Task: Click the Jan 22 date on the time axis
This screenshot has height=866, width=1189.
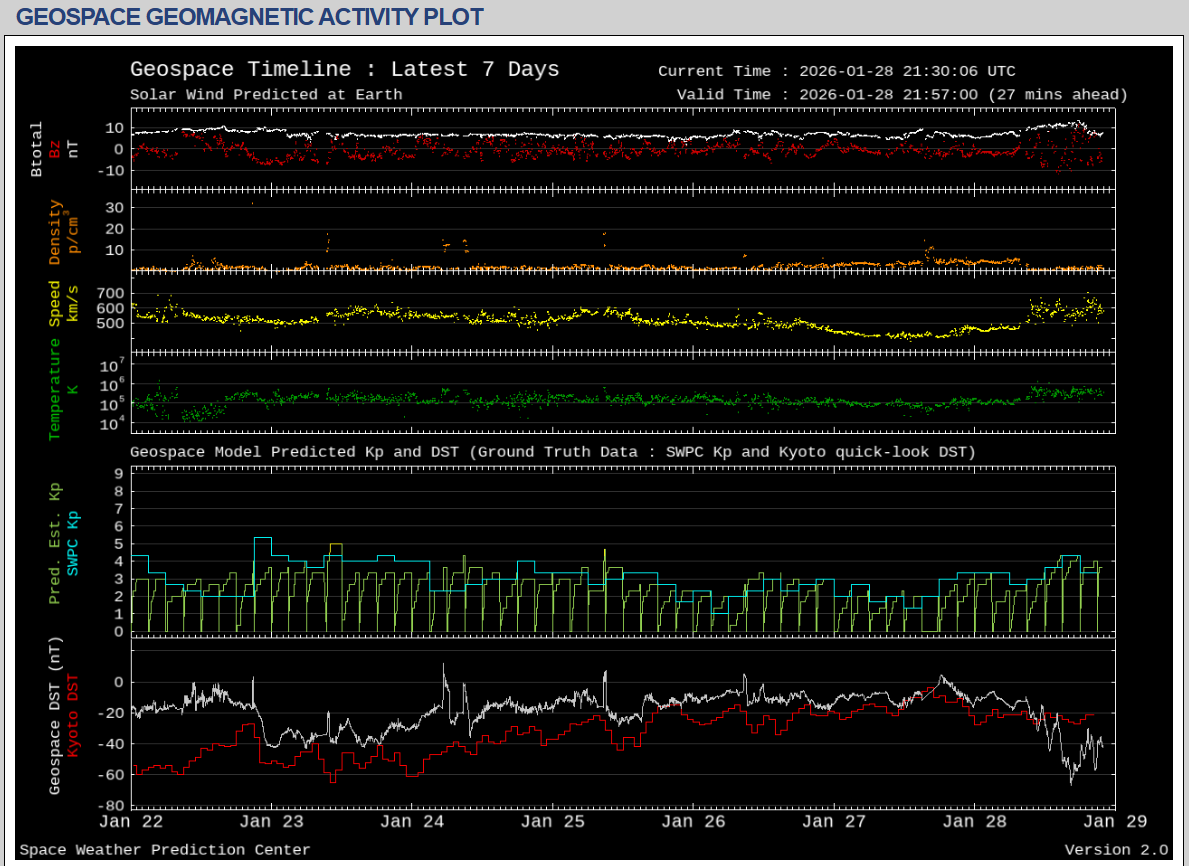Action: tap(132, 822)
